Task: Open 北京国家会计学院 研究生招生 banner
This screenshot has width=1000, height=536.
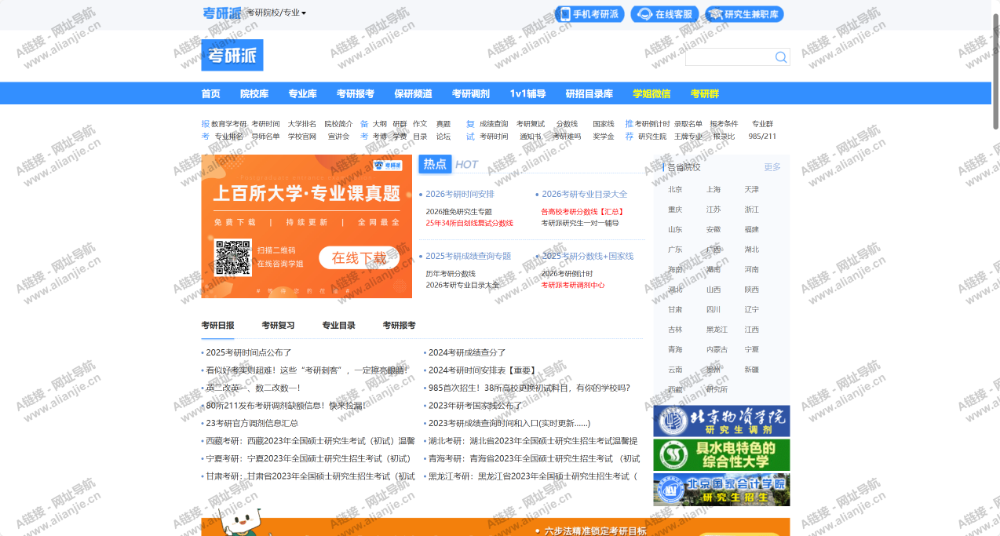Action: point(721,489)
